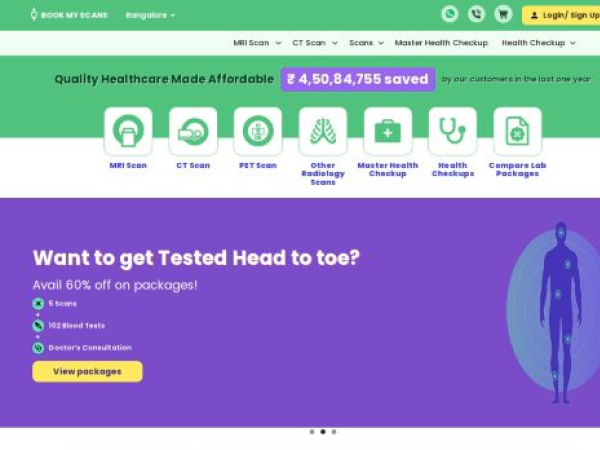
Task: Open the Scans dropdown menu
Action: 366,43
